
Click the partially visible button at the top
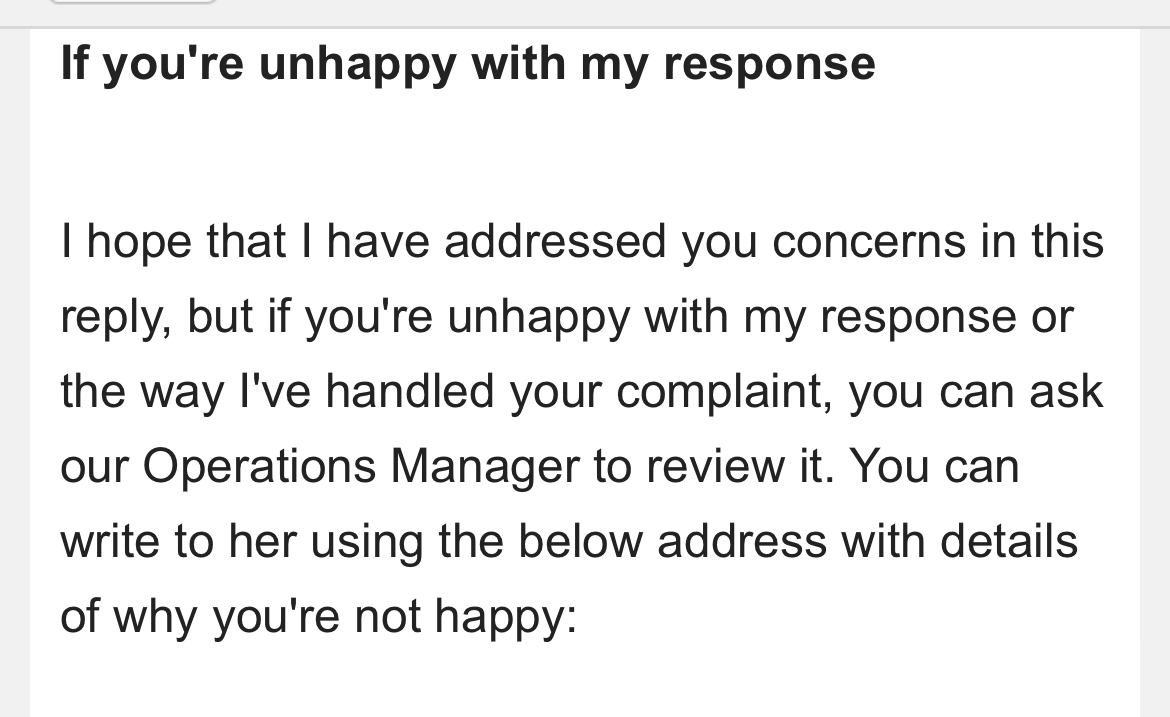coord(133,1)
